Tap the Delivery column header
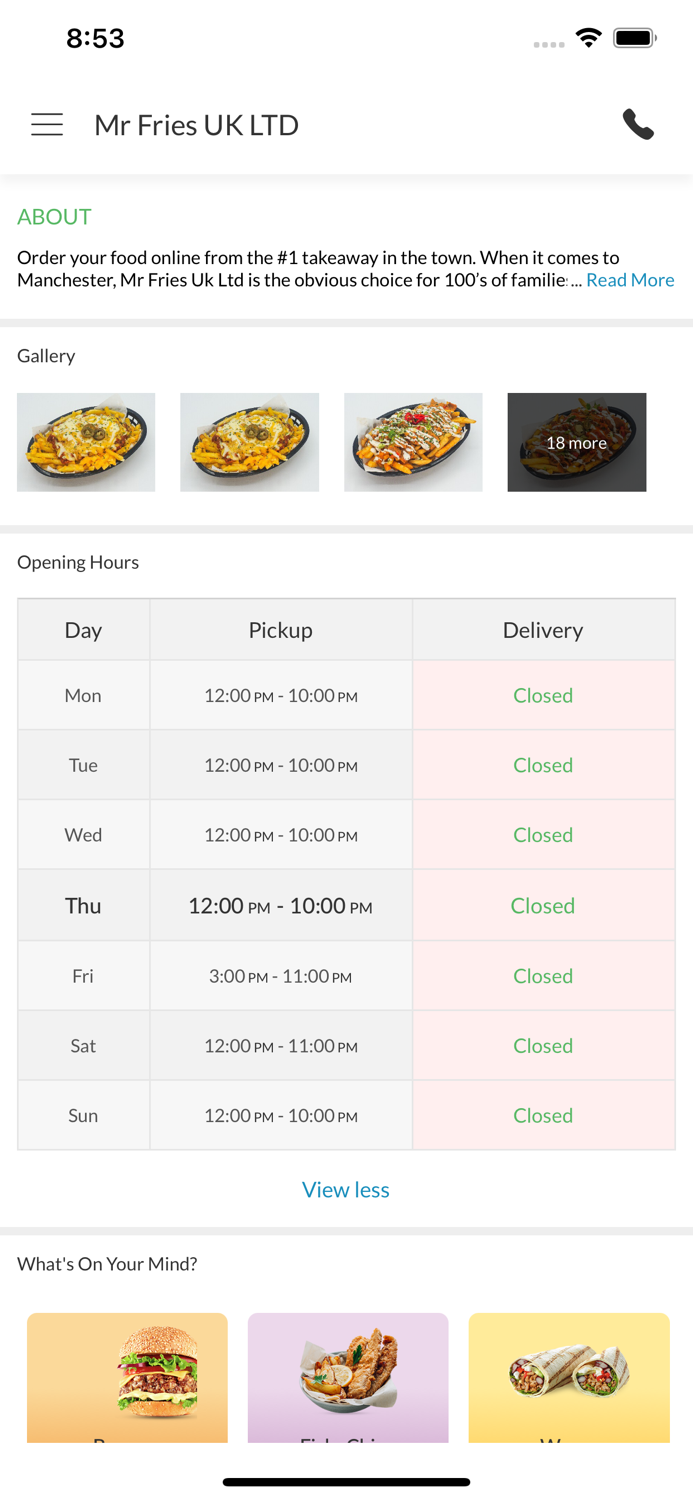 (x=543, y=630)
